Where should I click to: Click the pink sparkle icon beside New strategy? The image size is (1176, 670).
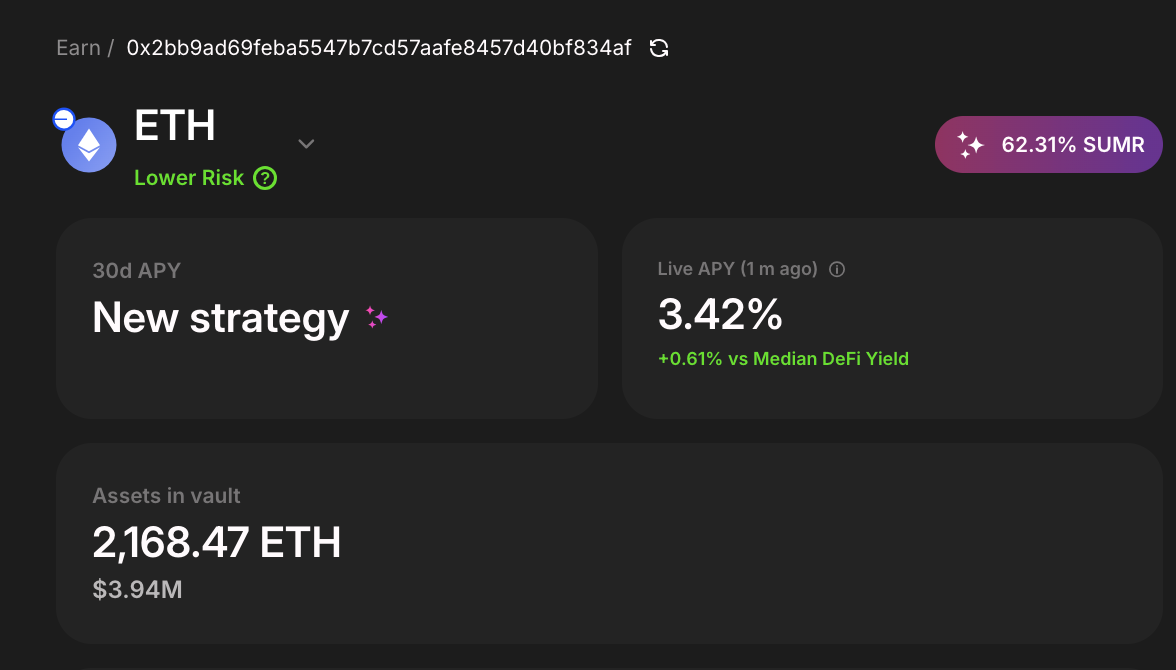(x=376, y=317)
